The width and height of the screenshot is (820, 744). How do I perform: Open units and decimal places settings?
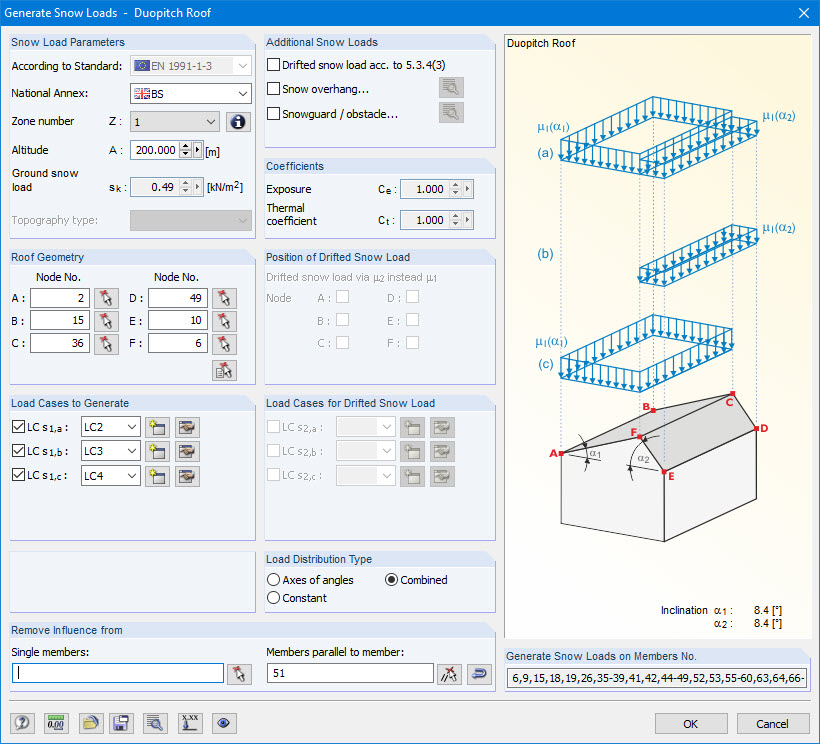56,722
